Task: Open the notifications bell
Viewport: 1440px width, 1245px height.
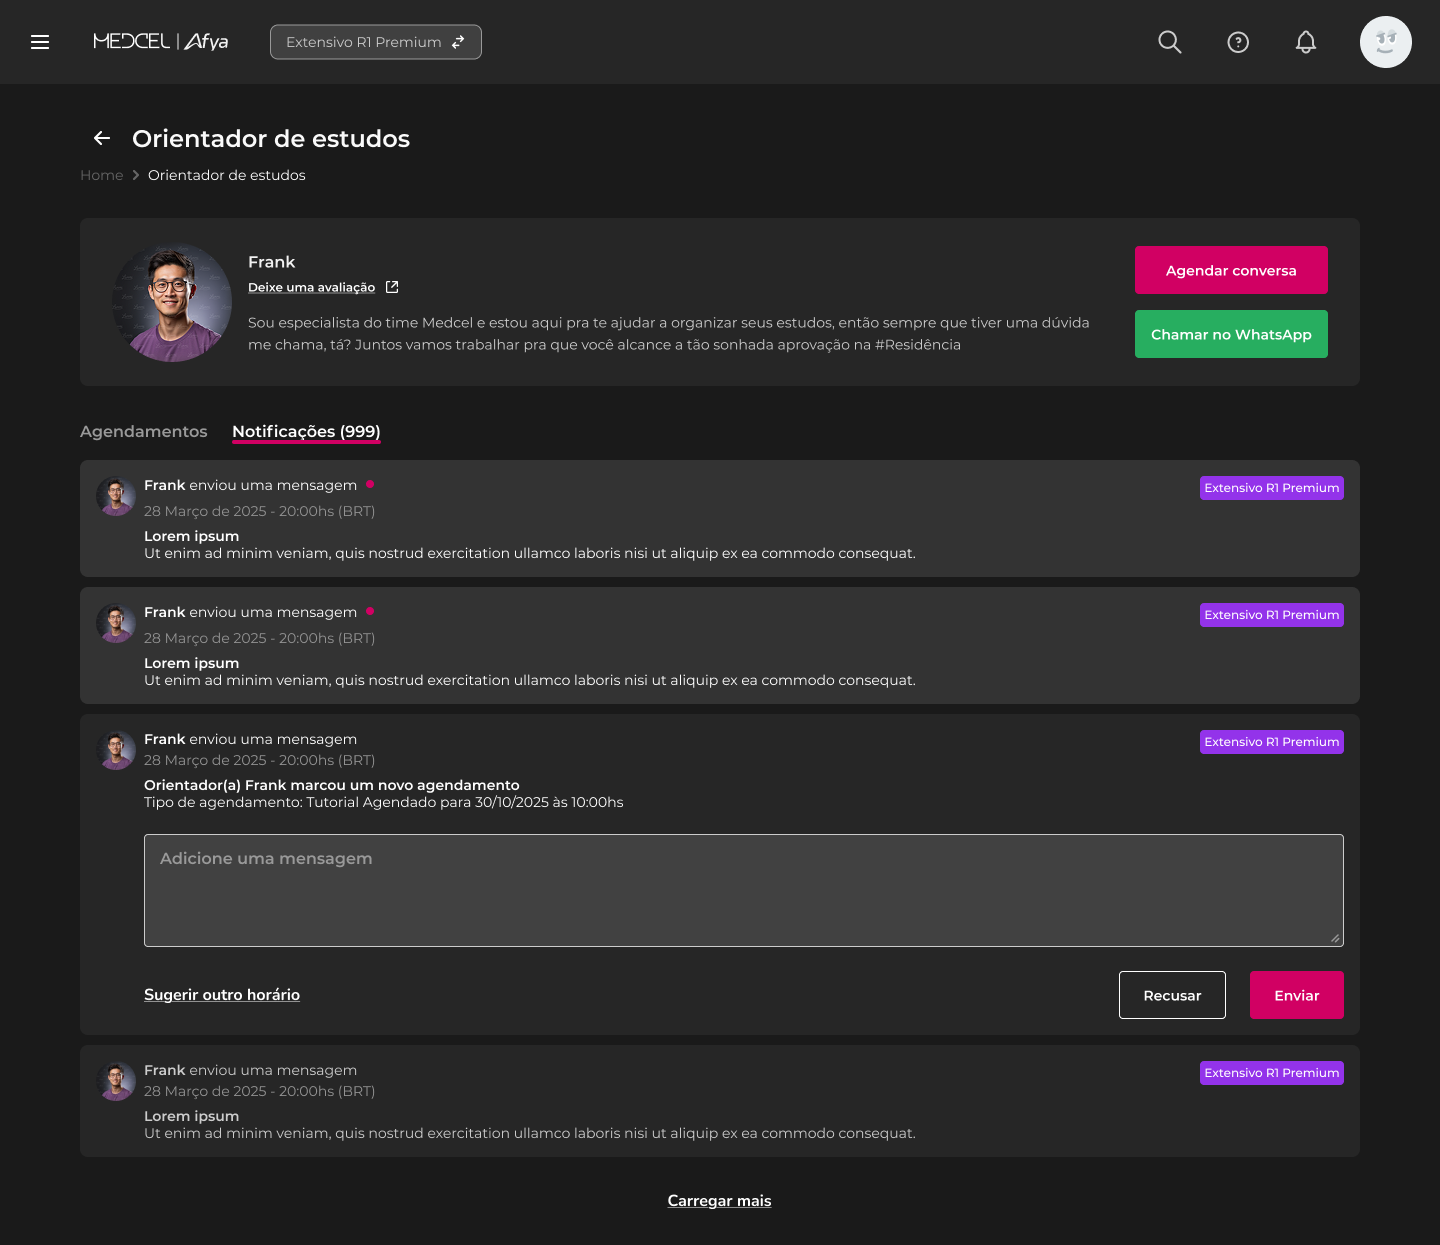Action: (x=1305, y=42)
